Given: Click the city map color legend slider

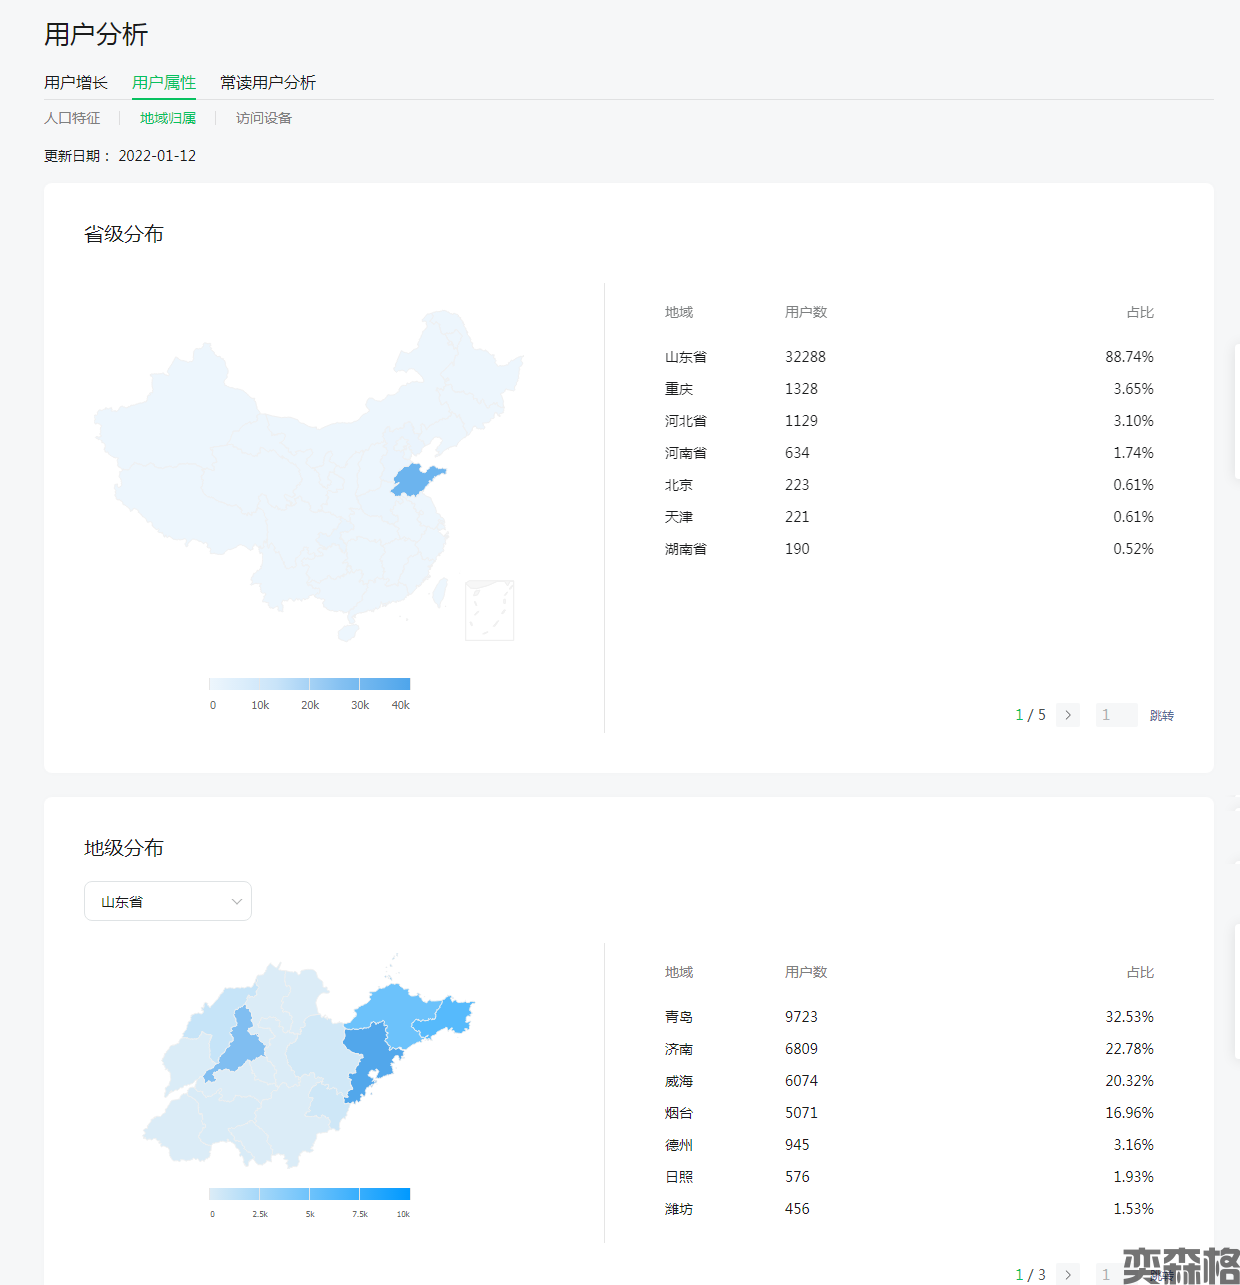Looking at the screenshot, I should [309, 1193].
